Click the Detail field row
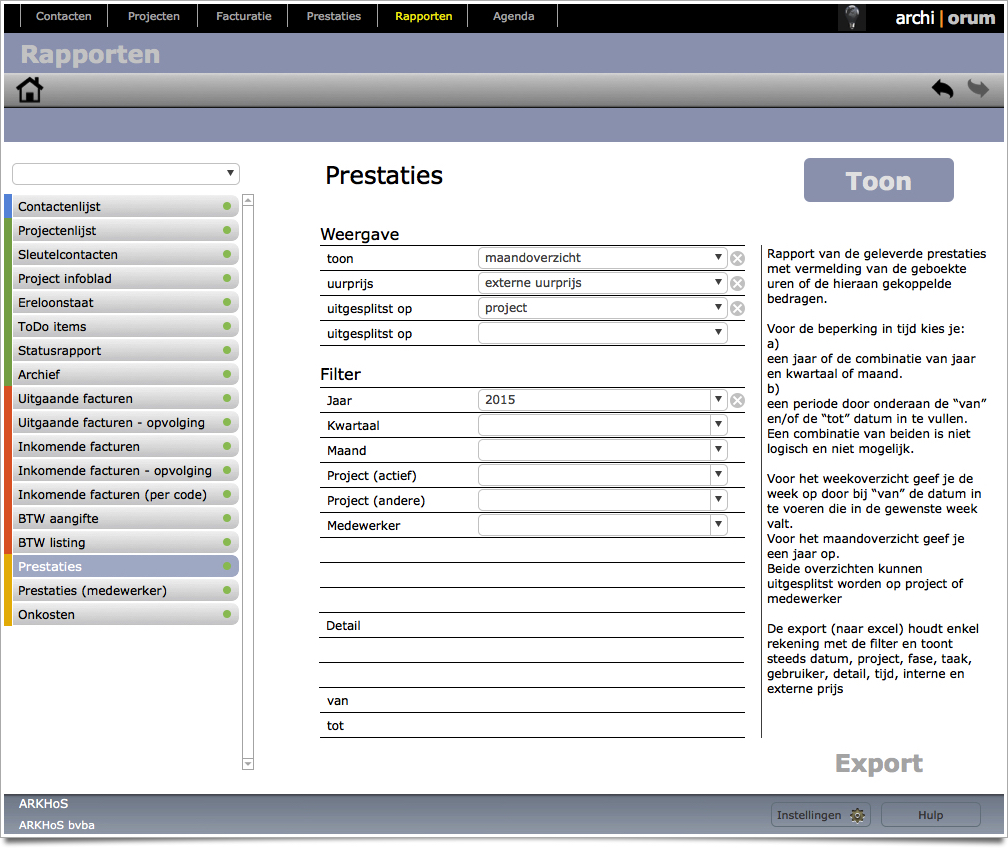Screen dimensions: 1008x848 click(532, 626)
